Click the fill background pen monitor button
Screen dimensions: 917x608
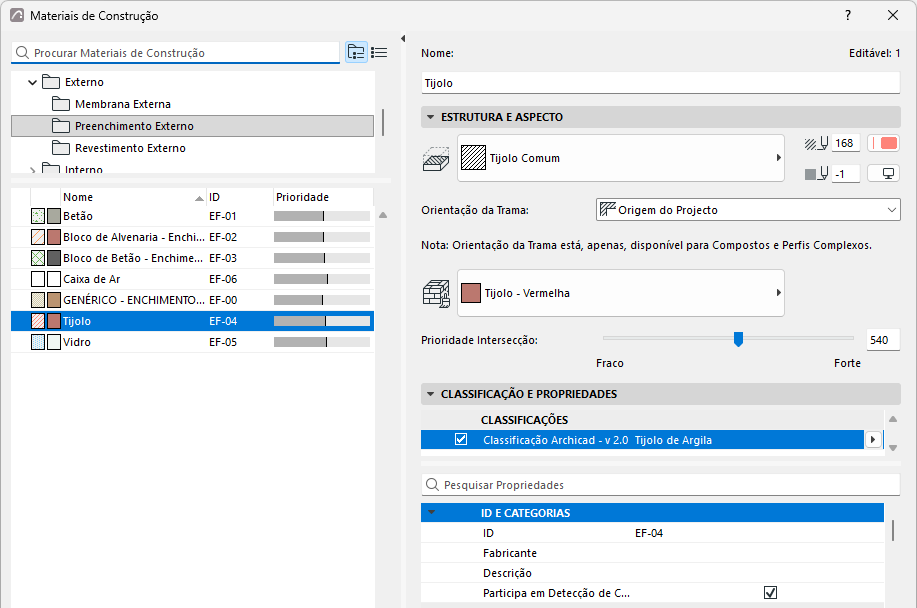point(884,174)
